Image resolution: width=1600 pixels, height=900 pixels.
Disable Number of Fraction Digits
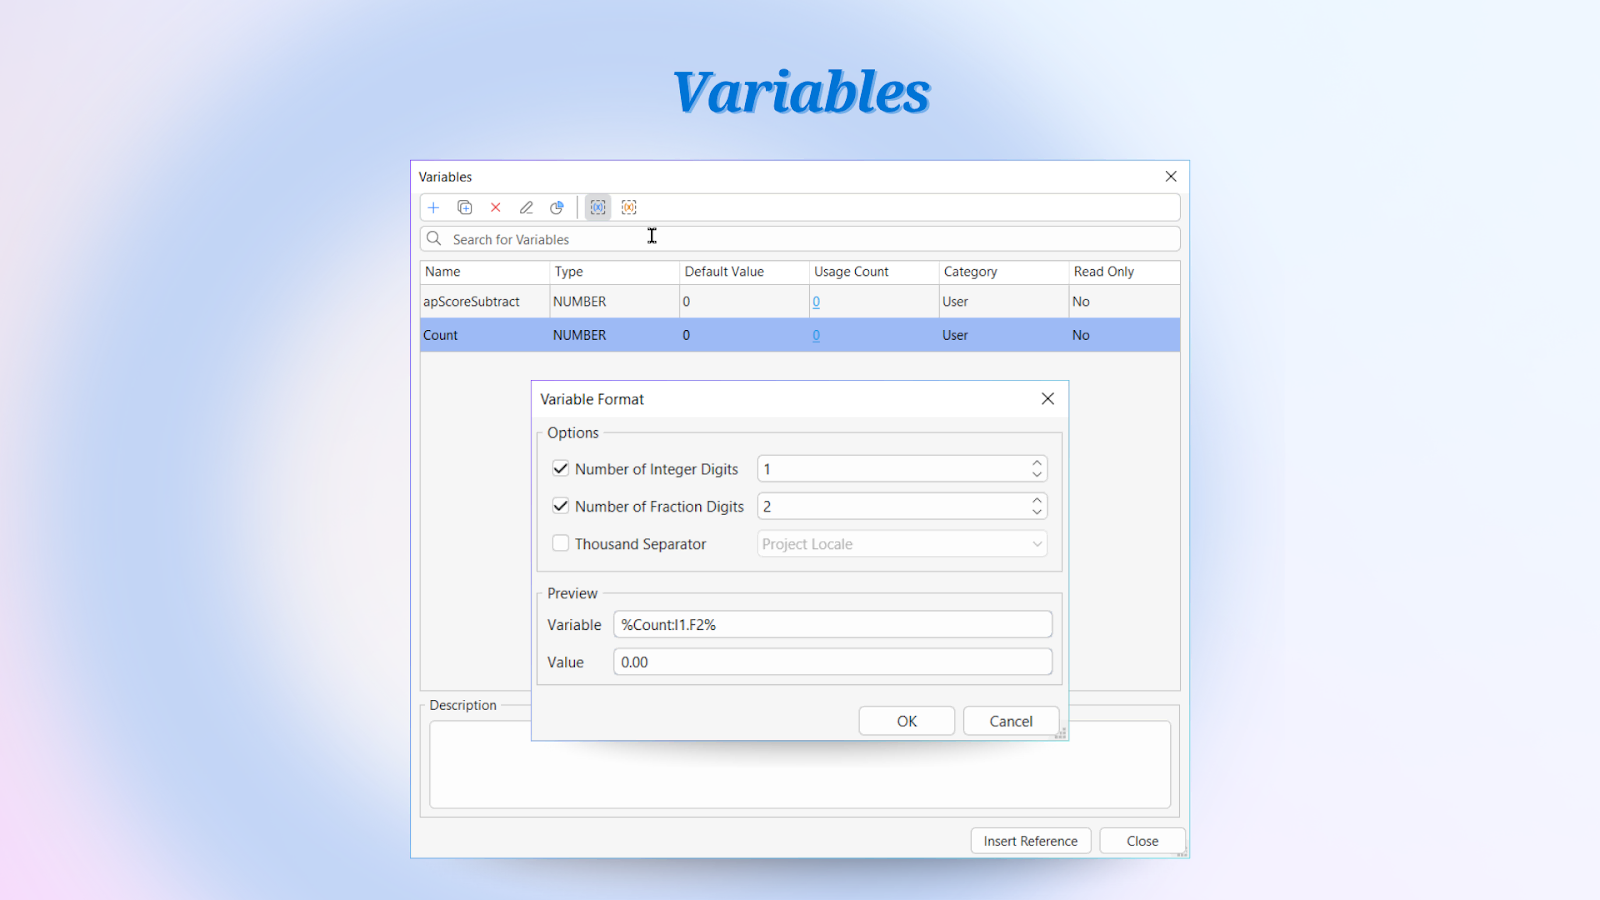click(560, 505)
